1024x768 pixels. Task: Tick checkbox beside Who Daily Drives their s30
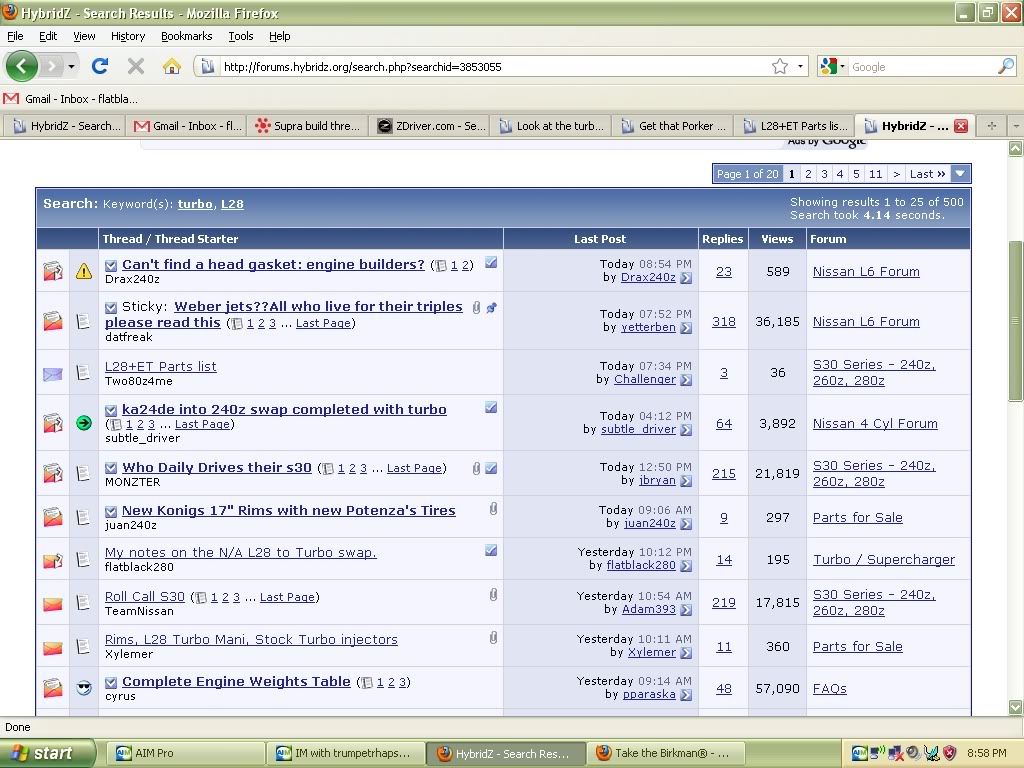click(x=111, y=468)
